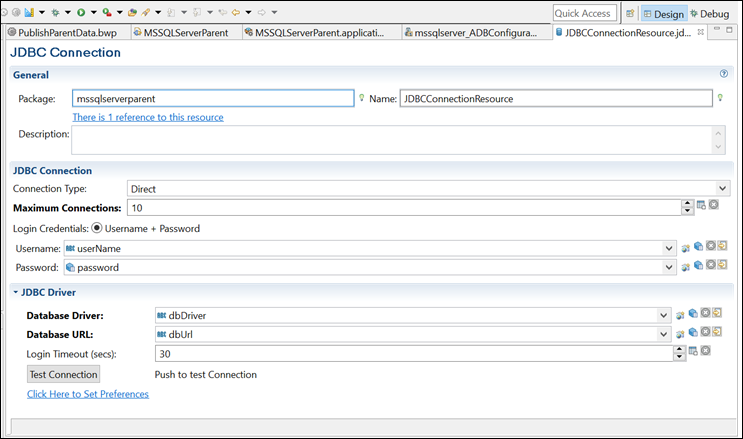Click lightbulb icon next to Package field
The image size is (743, 439).
(x=361, y=98)
